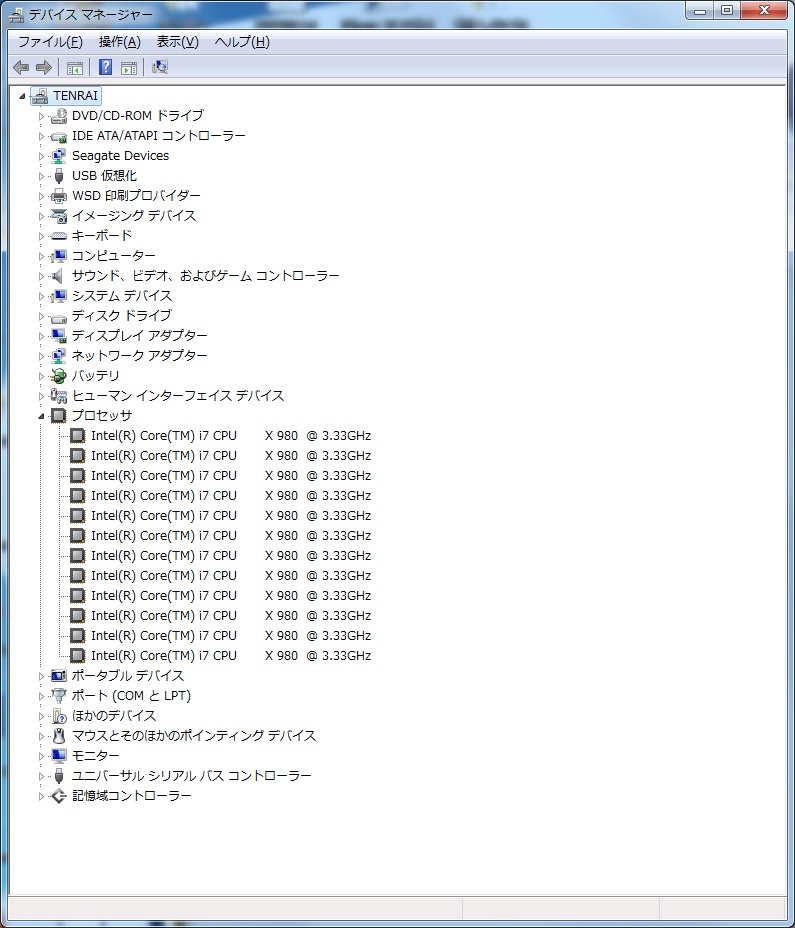The width and height of the screenshot is (795, 928).
Task: Expand the システム デバイス node
Action: pyautogui.click(x=41, y=296)
